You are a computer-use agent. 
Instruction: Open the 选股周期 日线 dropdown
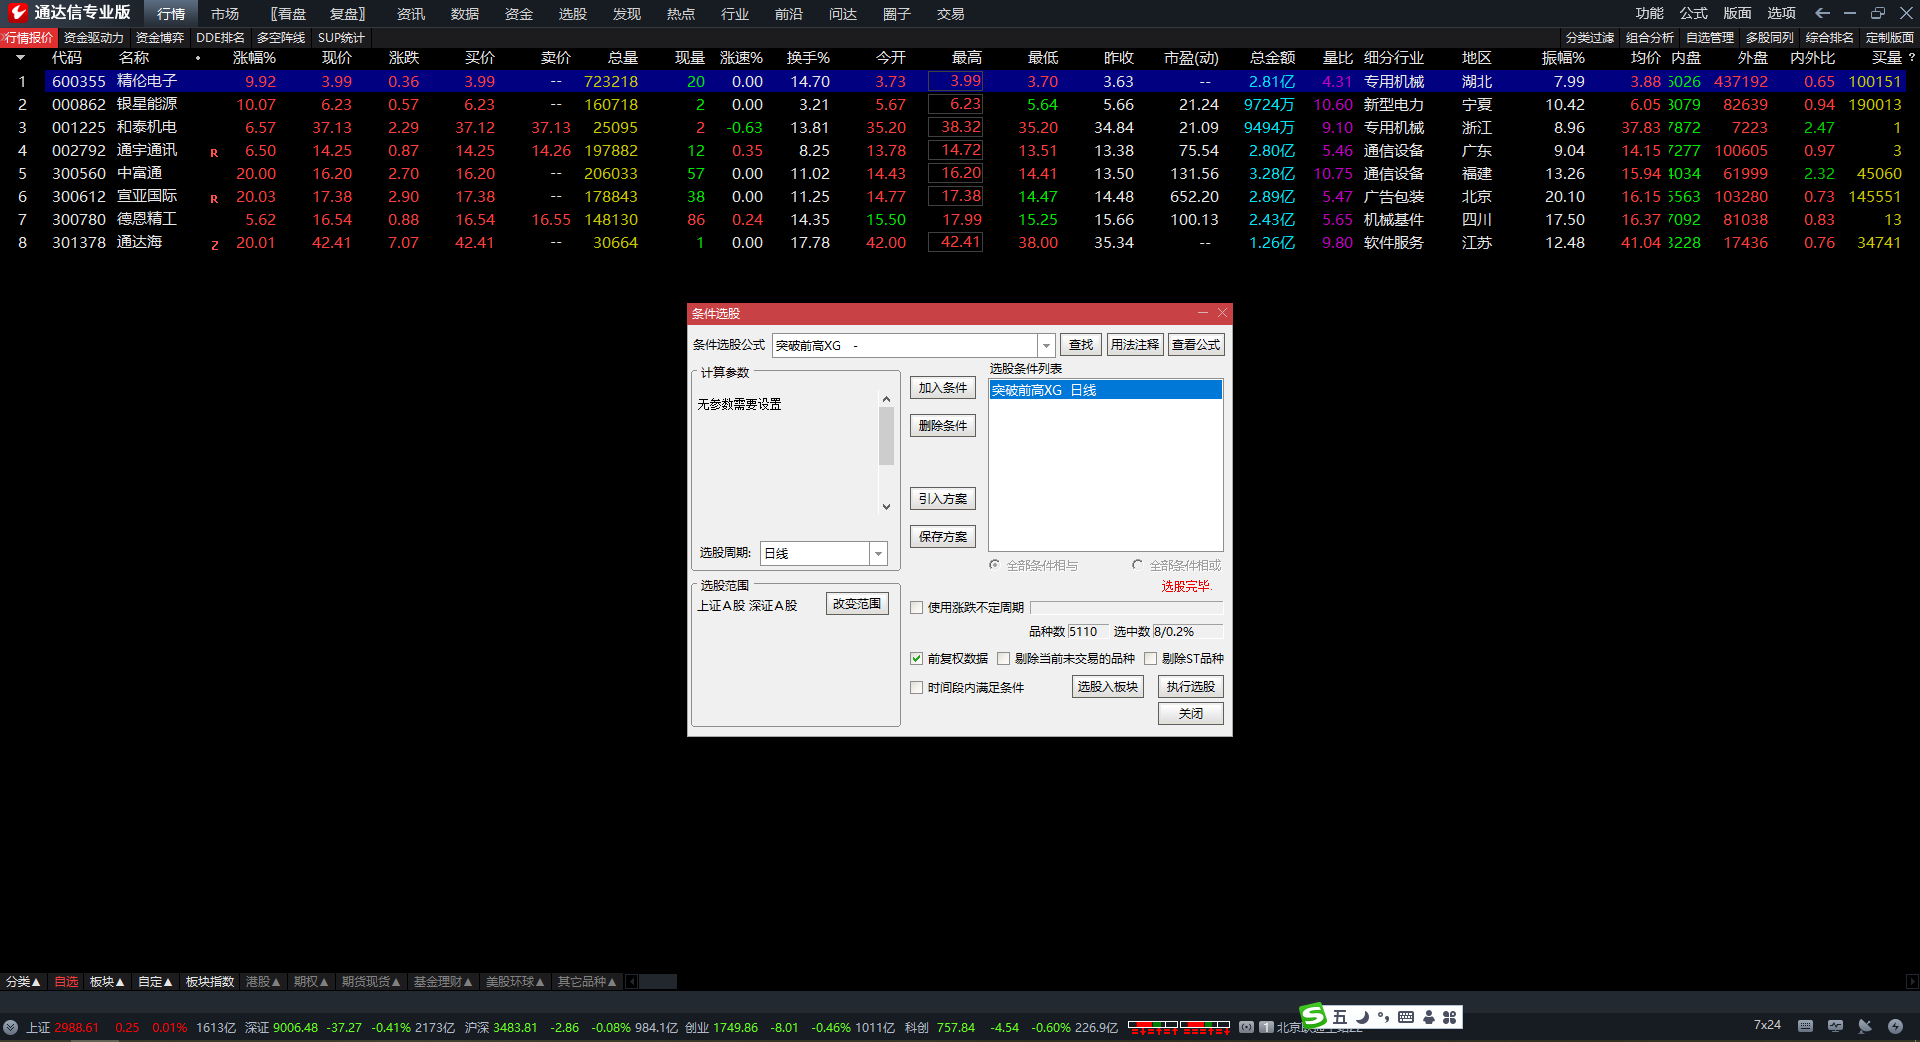[878, 553]
